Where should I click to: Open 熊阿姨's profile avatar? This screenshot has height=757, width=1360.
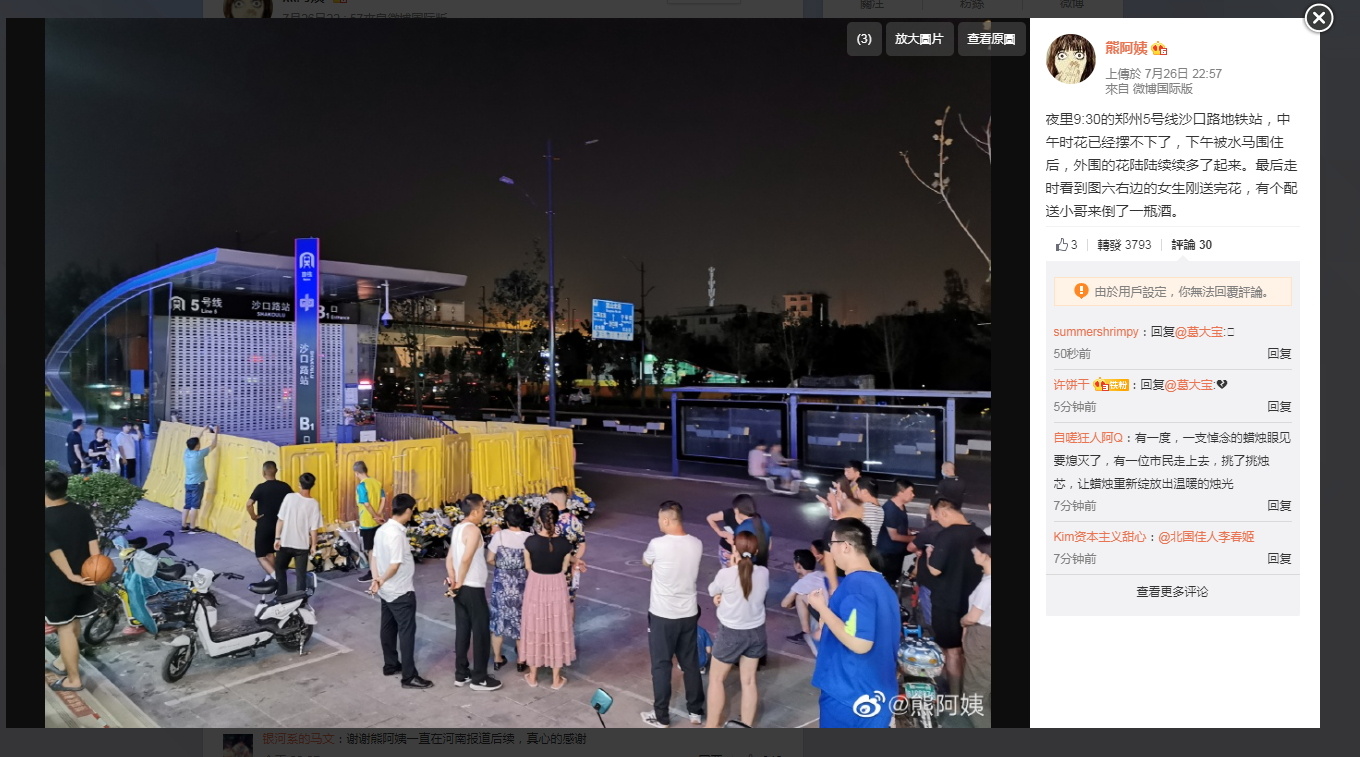click(1071, 58)
